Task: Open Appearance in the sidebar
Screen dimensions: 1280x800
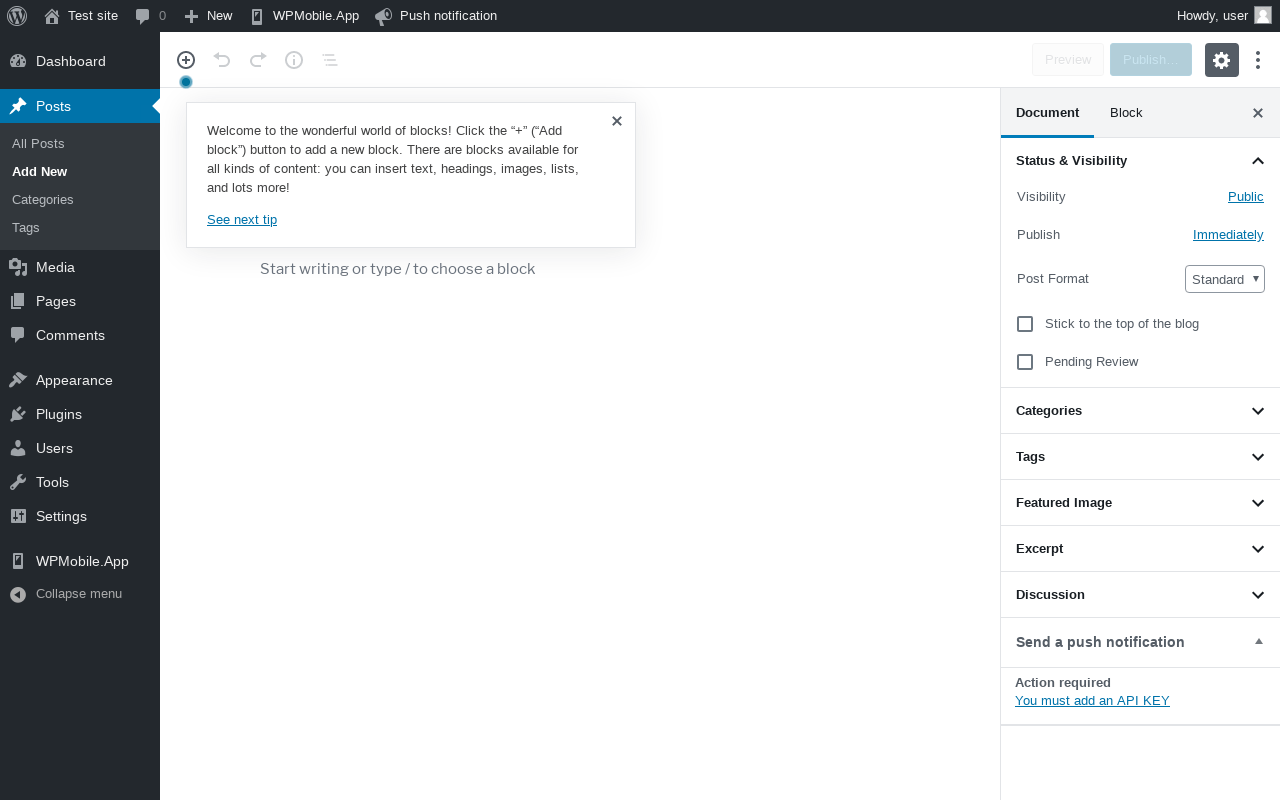Action: (80, 380)
